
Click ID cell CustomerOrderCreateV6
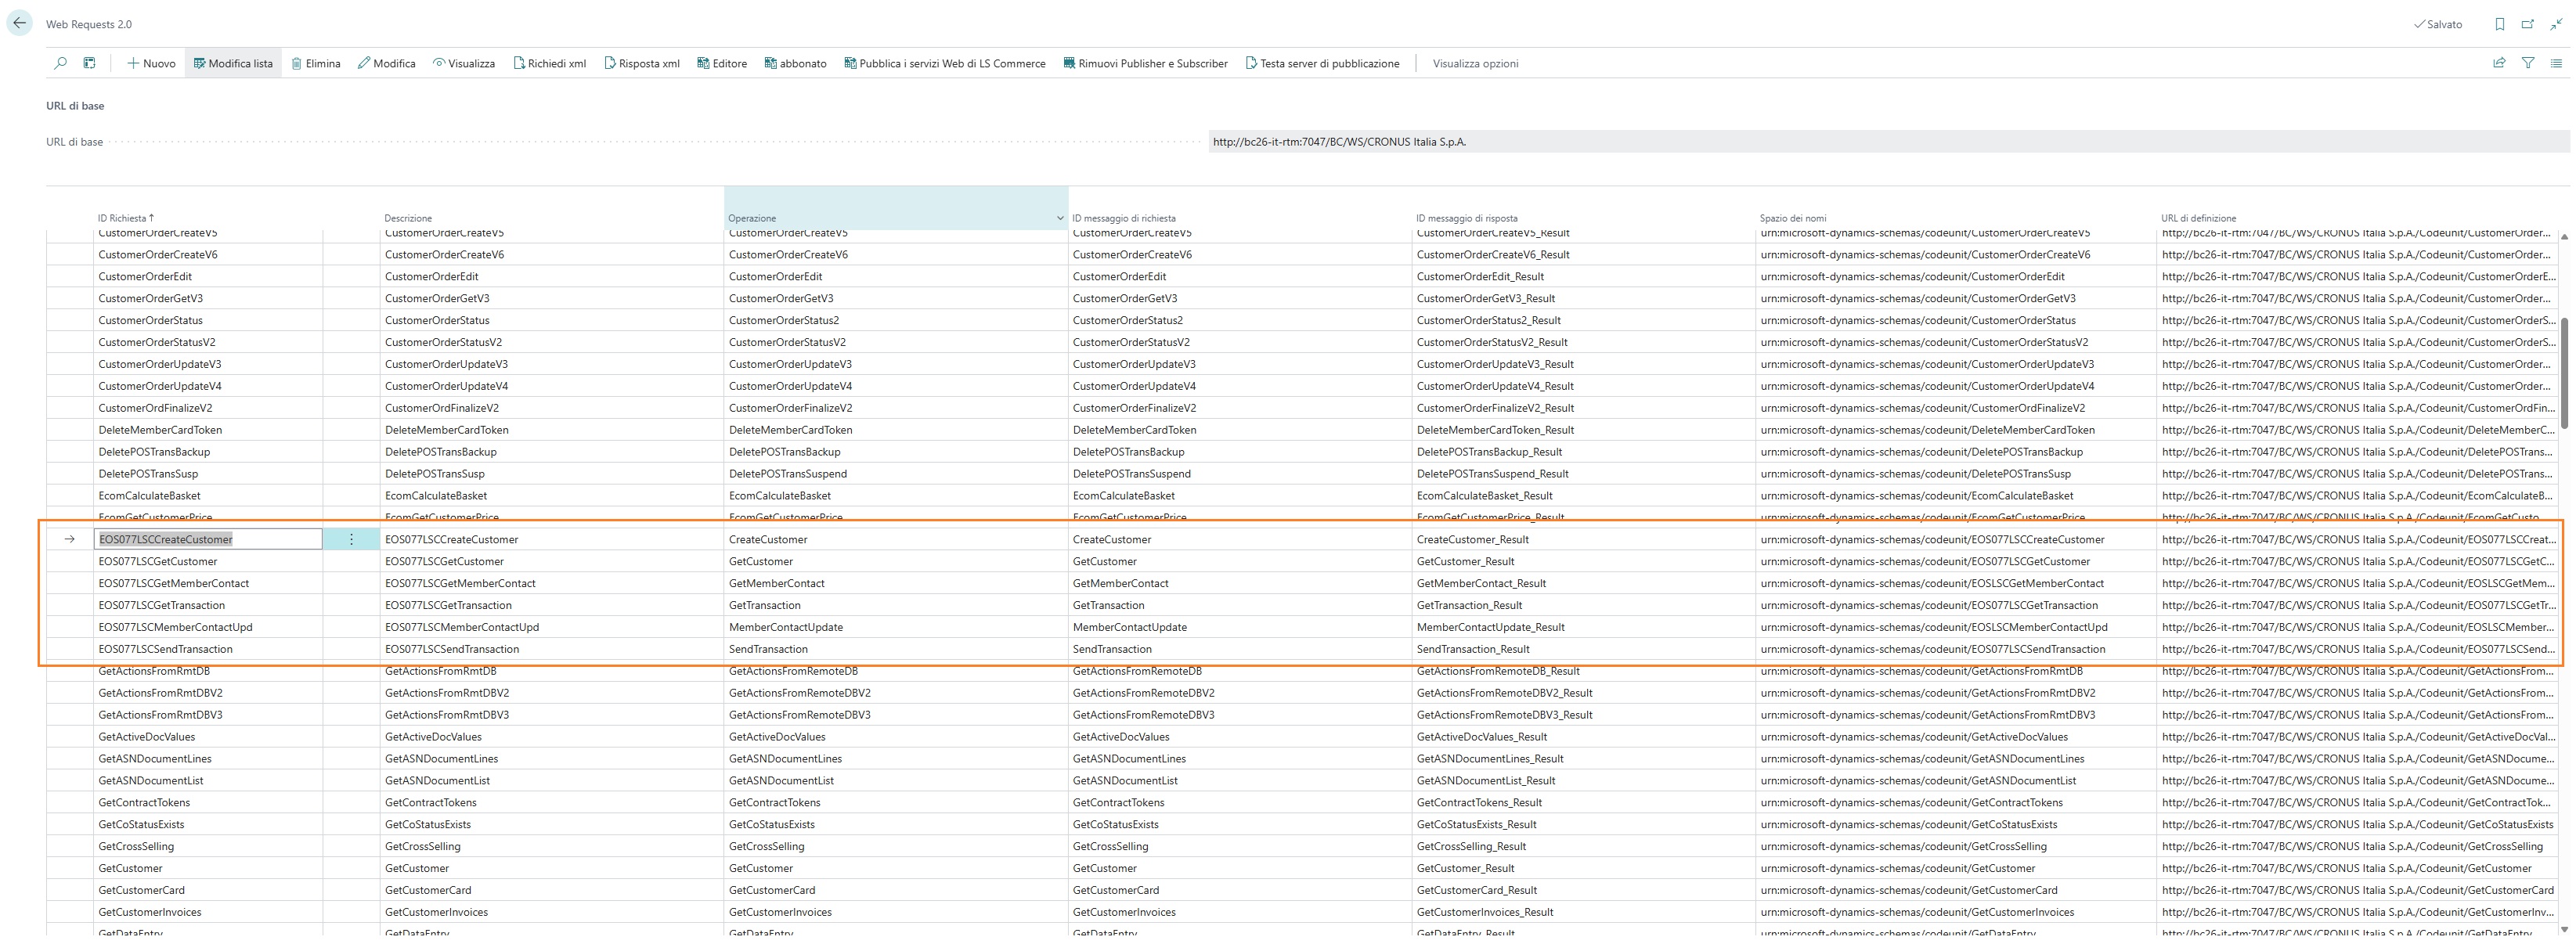[208, 254]
